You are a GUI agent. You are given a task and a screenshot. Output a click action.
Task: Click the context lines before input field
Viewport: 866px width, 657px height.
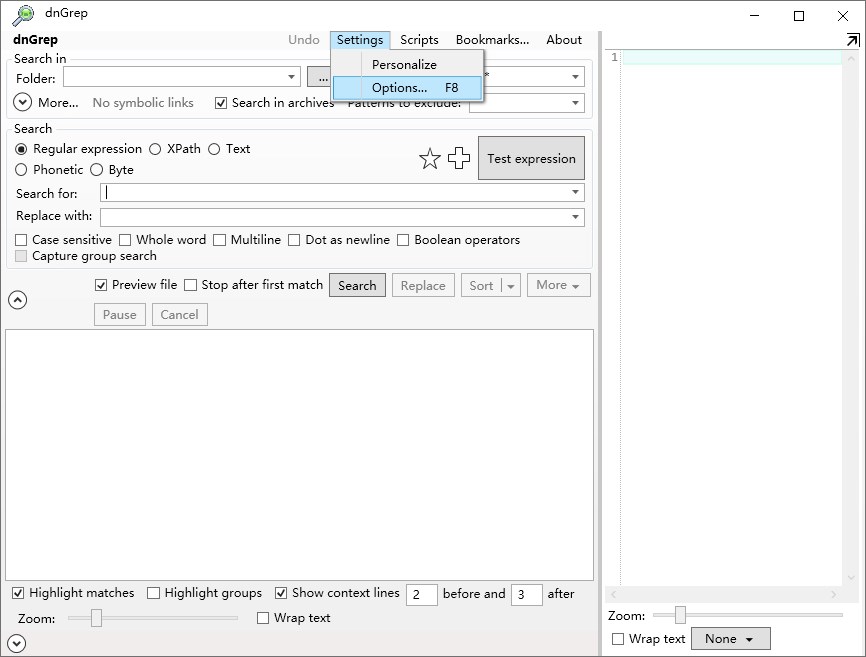point(421,594)
